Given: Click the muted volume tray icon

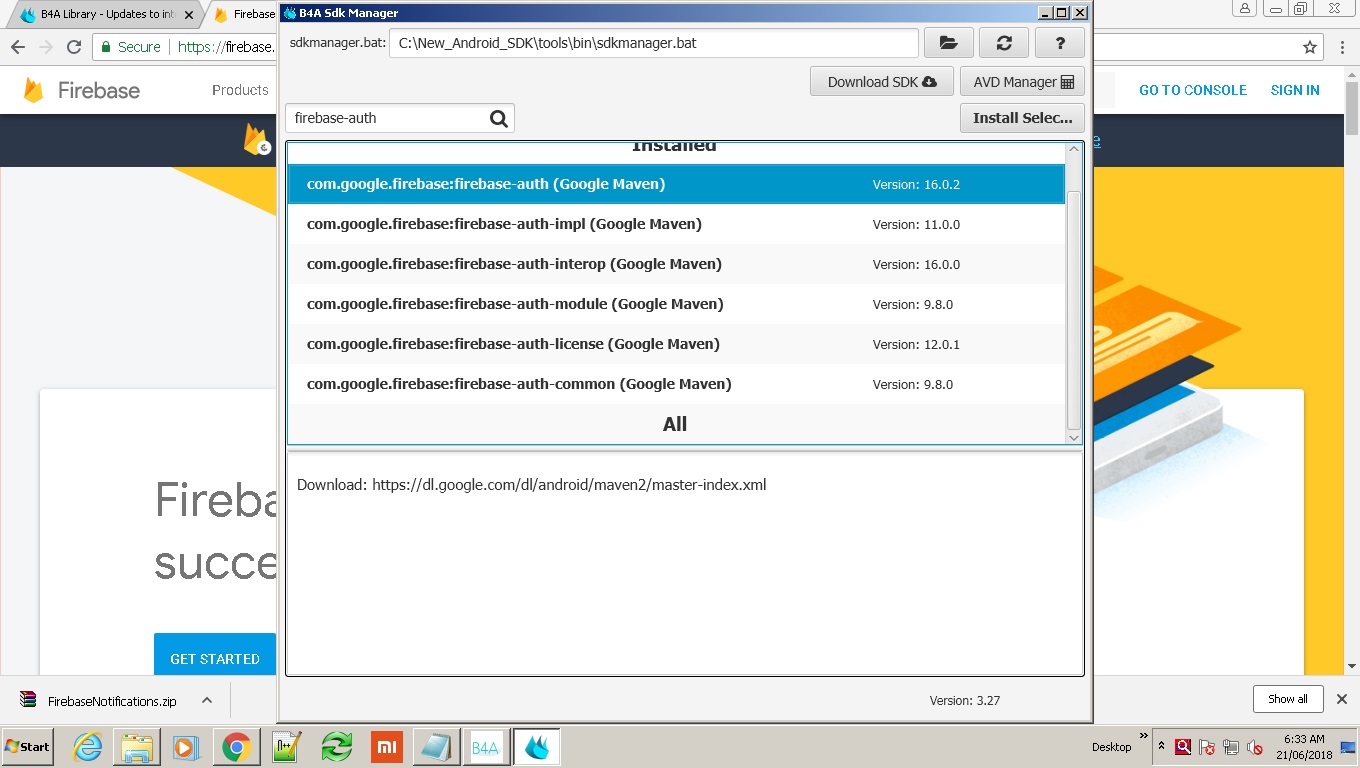Looking at the screenshot, I should (1255, 747).
